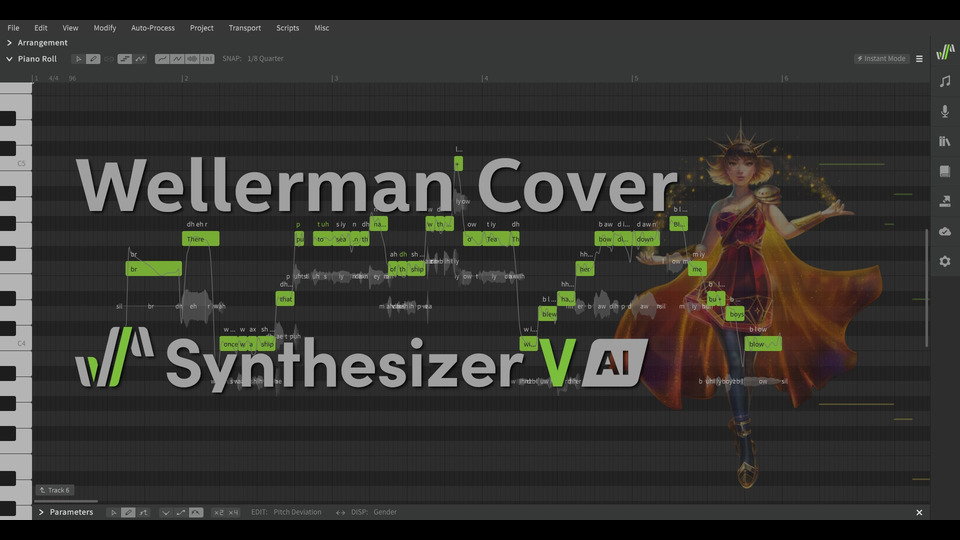This screenshot has height=540, width=960.
Task: Open the Piano Roll hamburger menu
Action: 920,59
